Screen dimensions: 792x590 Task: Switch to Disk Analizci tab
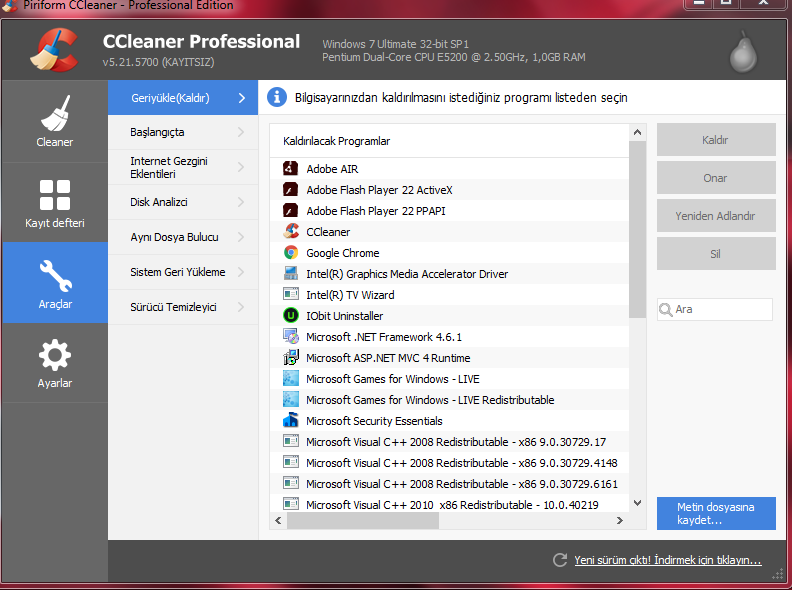click(x=183, y=202)
